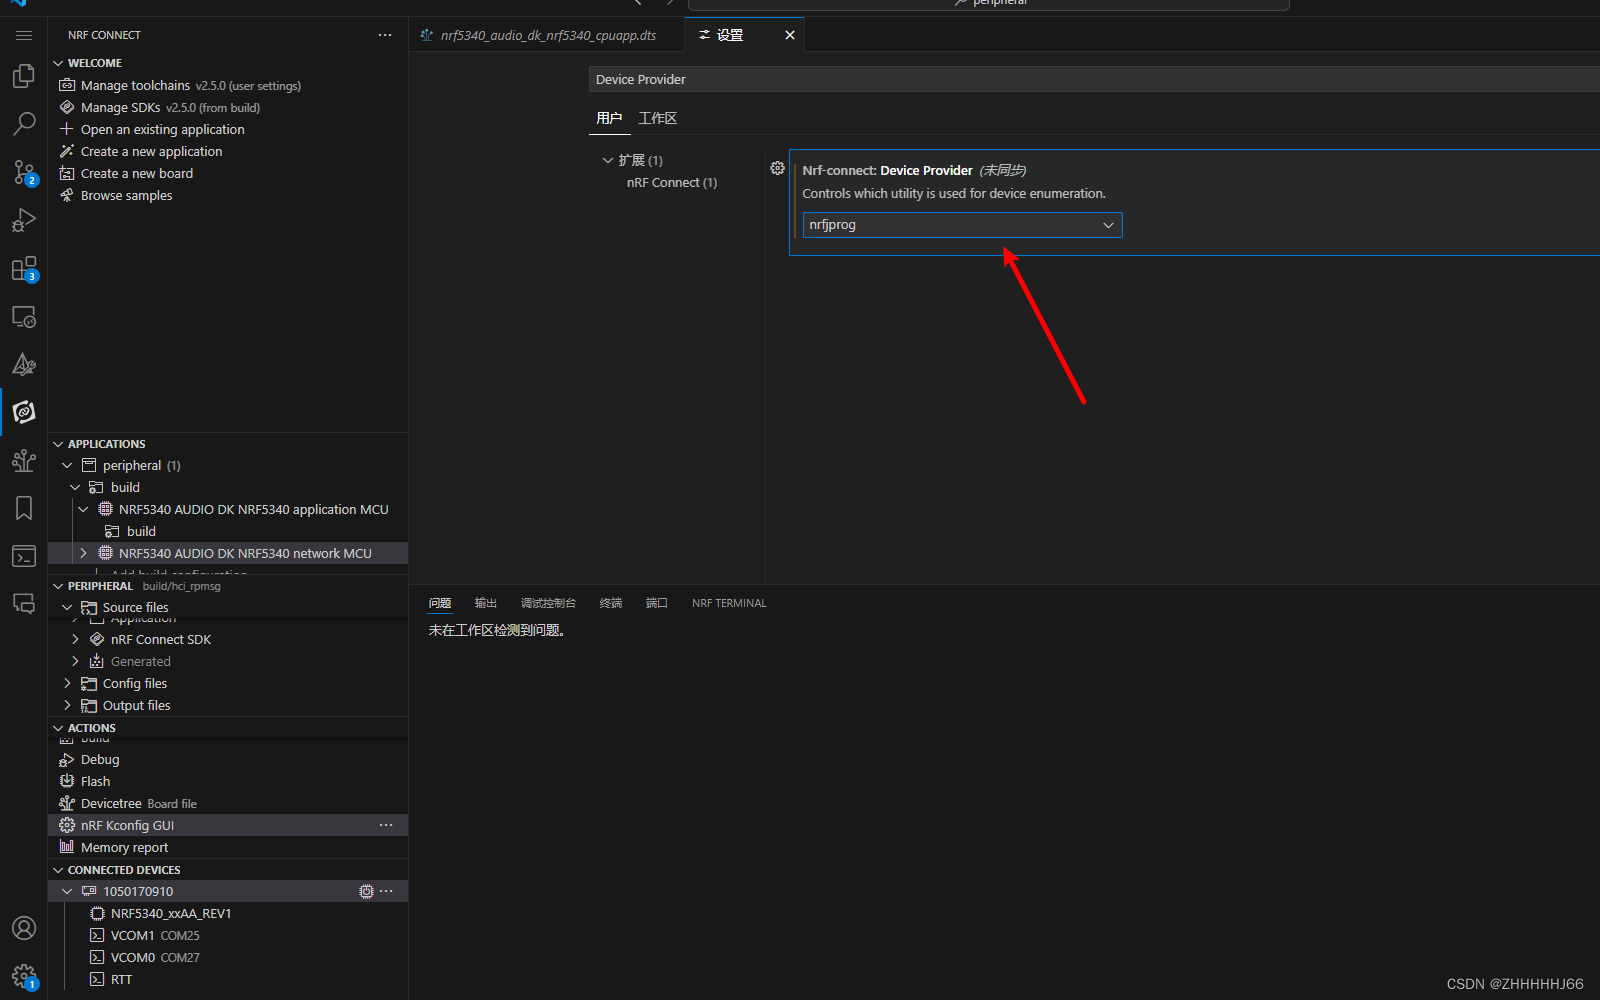Select the 工作区 settings scope tab
1600x1000 pixels.
(x=658, y=118)
